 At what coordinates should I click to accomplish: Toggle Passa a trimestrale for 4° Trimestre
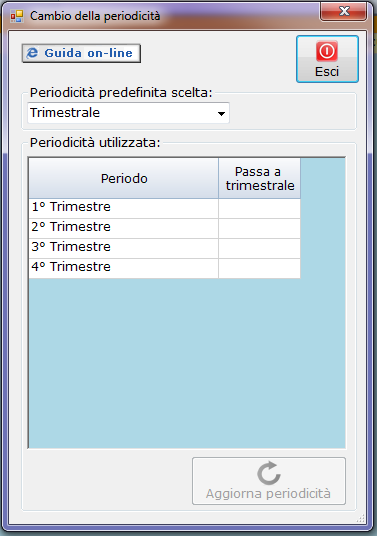259,268
